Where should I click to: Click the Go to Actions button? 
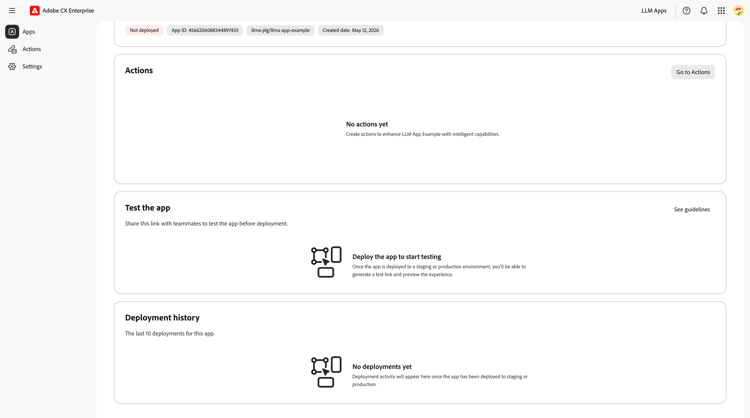tap(693, 72)
